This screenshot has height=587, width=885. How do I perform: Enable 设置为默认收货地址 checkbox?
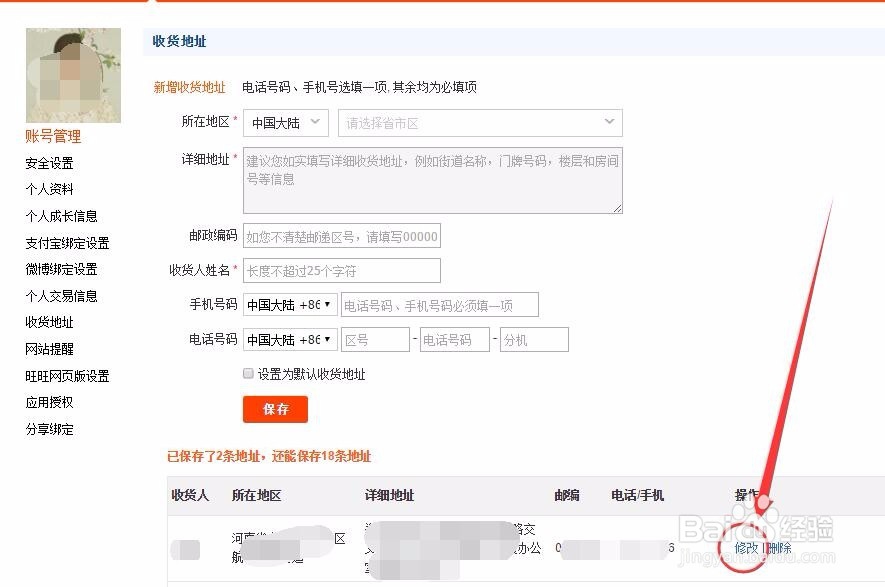248,374
